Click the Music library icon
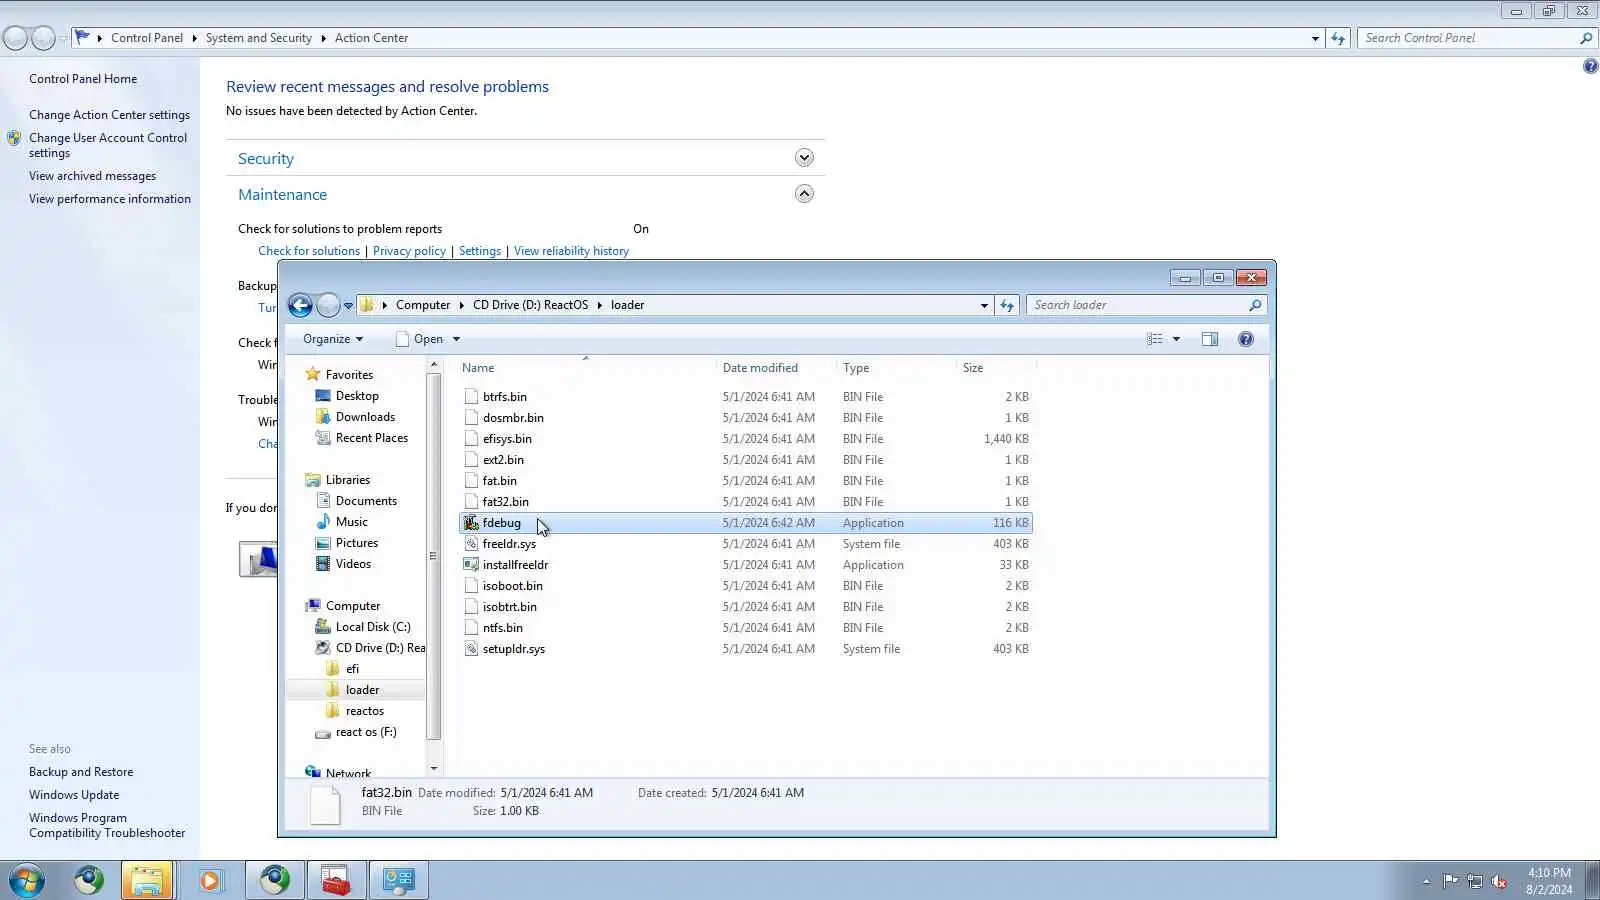Viewport: 1600px width, 900px height. [x=323, y=522]
